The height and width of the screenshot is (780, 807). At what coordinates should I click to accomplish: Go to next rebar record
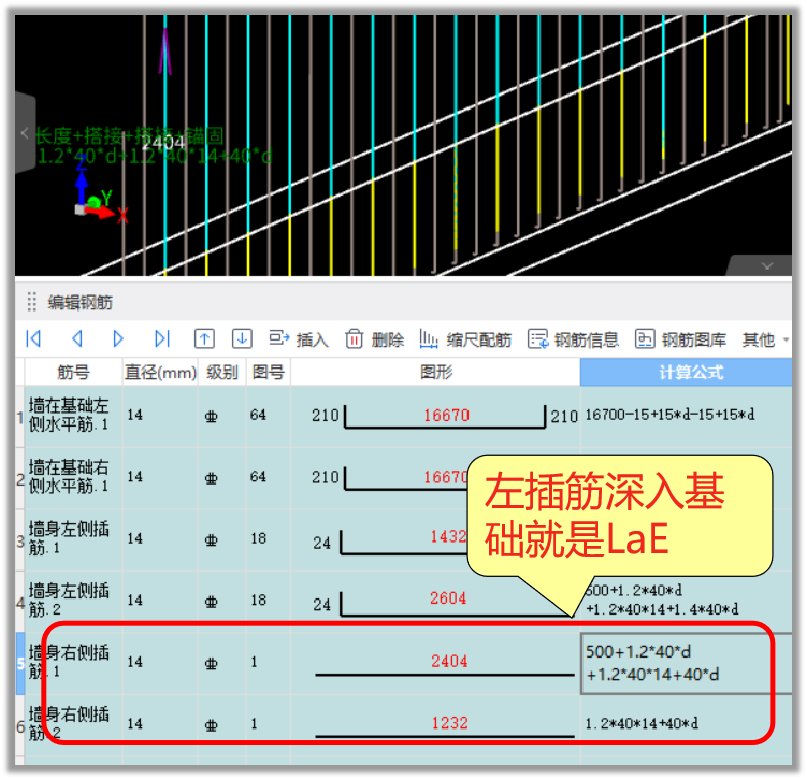(x=118, y=339)
